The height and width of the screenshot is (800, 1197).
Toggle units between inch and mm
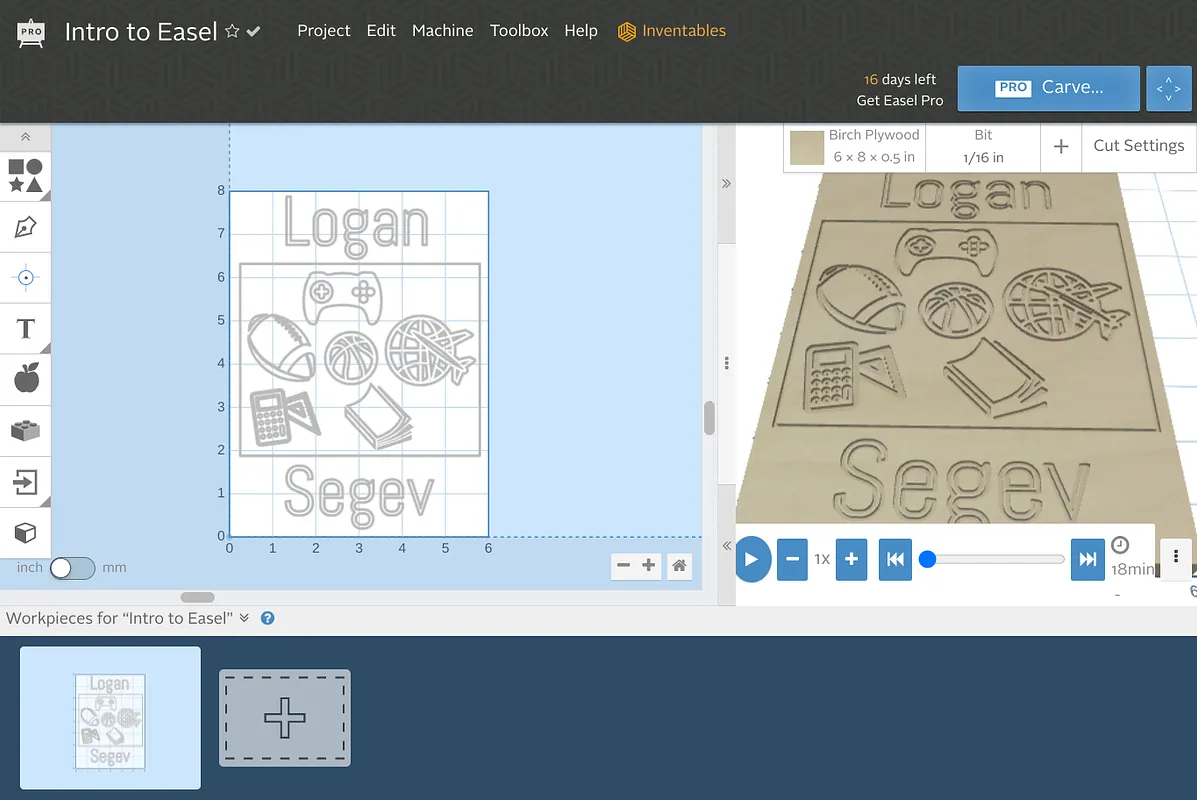[x=72, y=568]
